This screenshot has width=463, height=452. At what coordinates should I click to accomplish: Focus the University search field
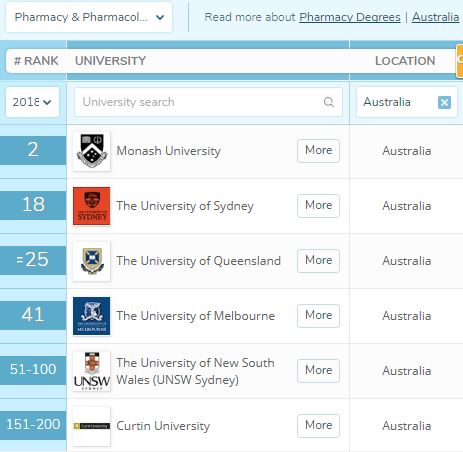(208, 102)
